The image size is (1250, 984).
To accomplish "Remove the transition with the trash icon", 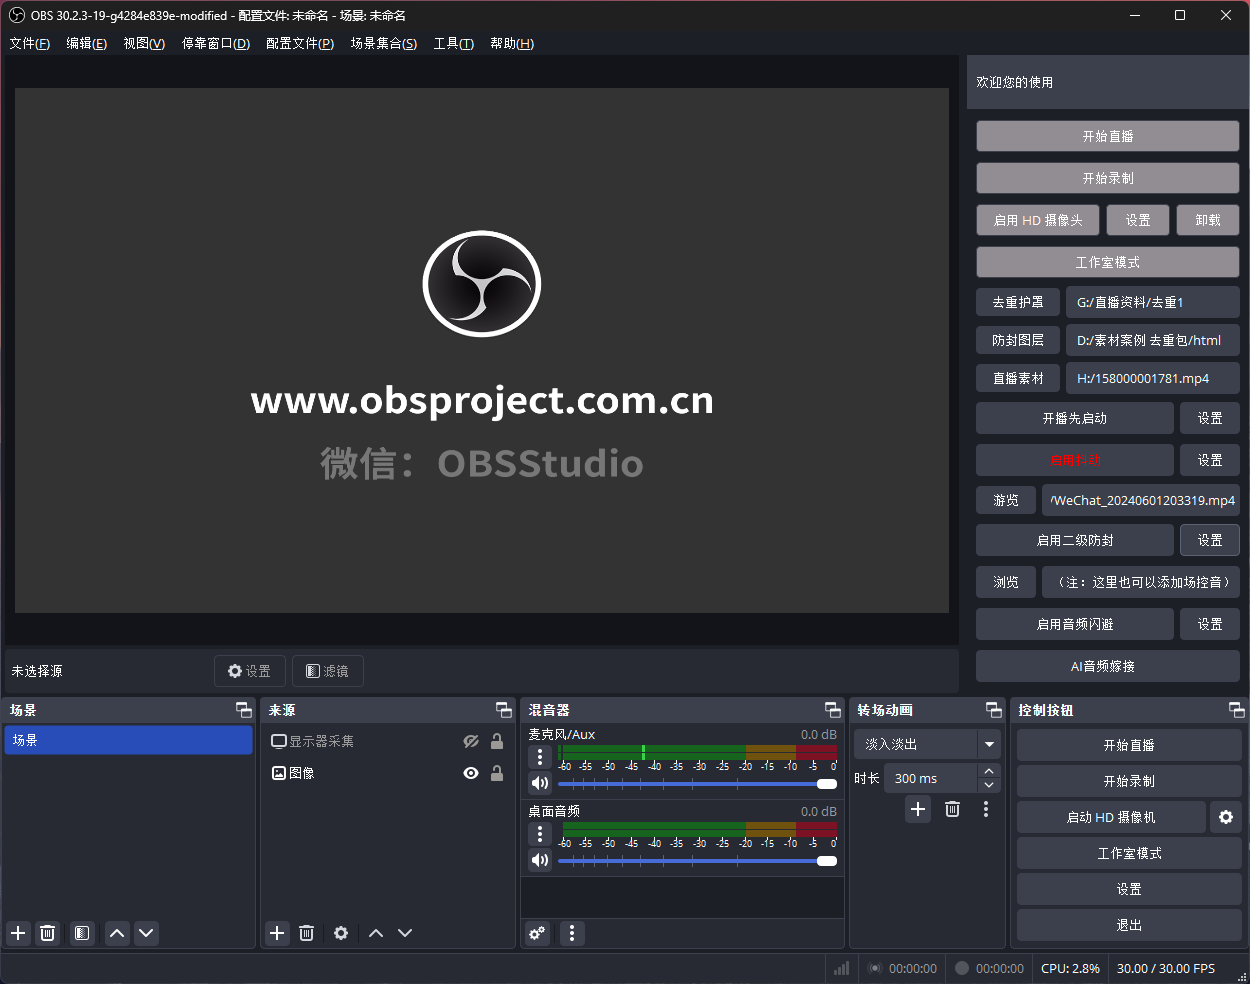I will [952, 809].
